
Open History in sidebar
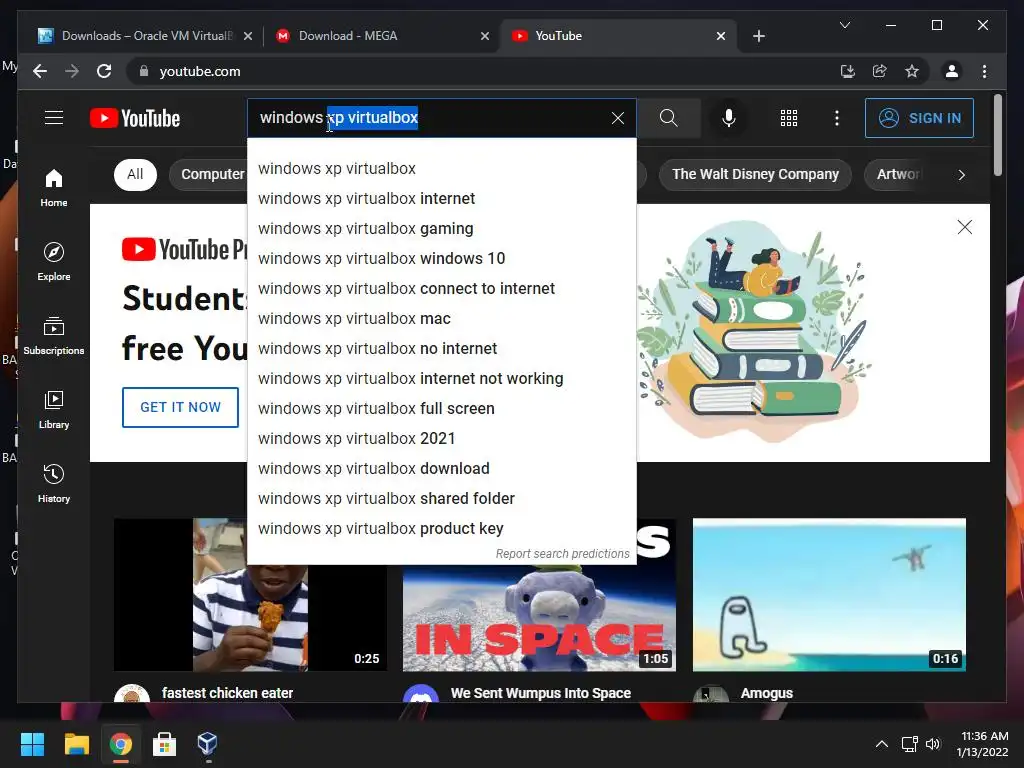coord(54,483)
